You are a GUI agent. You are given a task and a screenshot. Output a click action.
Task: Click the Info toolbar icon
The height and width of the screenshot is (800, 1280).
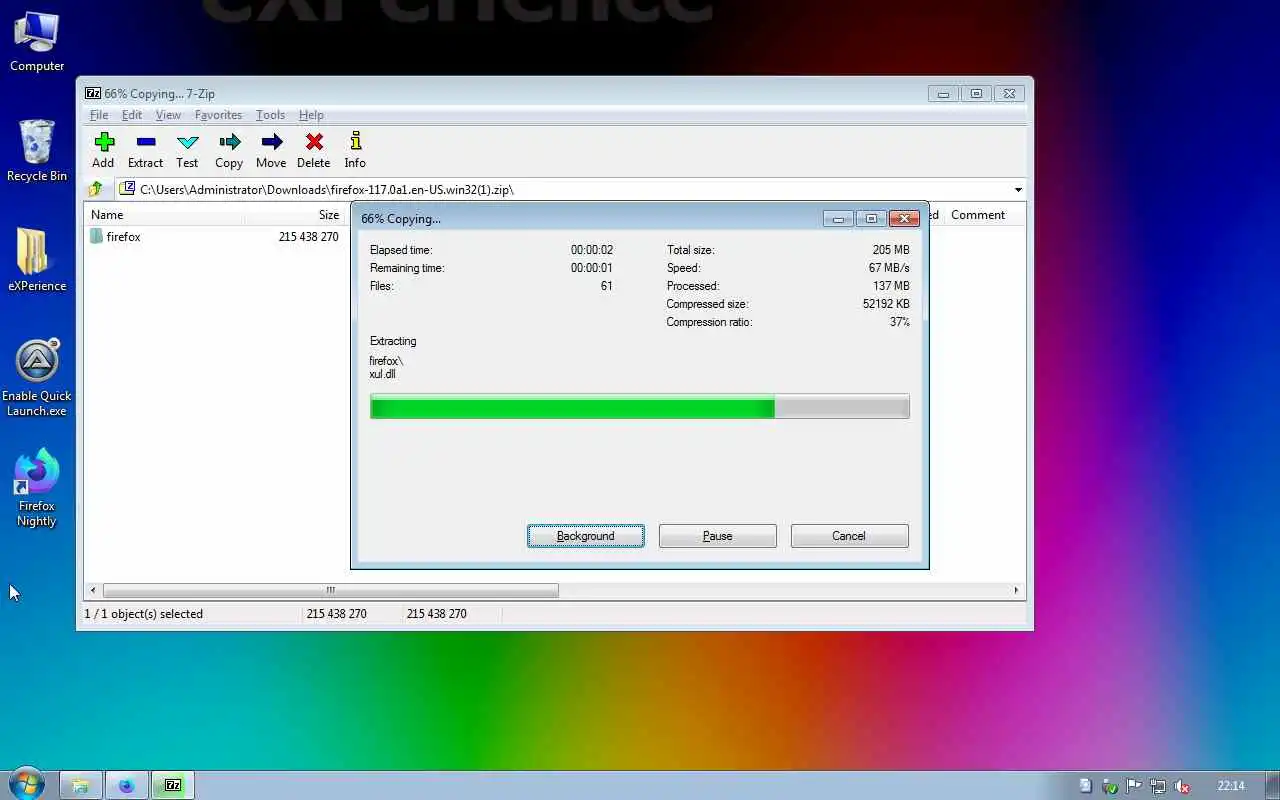[x=355, y=142]
